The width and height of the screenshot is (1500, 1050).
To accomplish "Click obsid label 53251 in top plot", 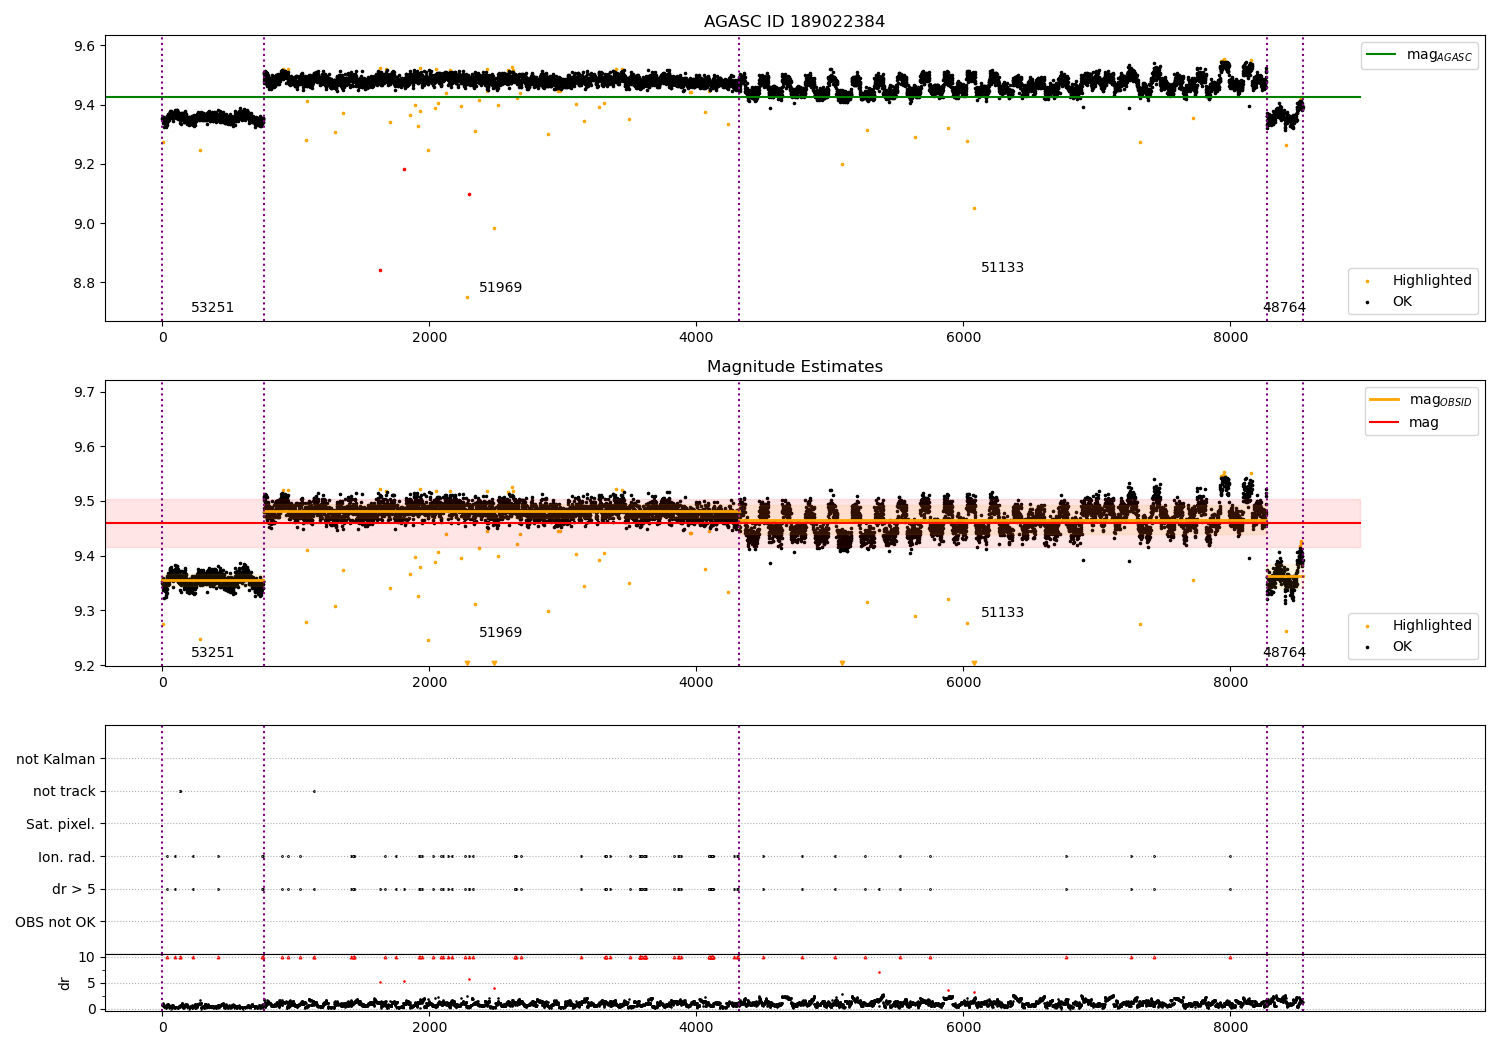I will click(212, 307).
